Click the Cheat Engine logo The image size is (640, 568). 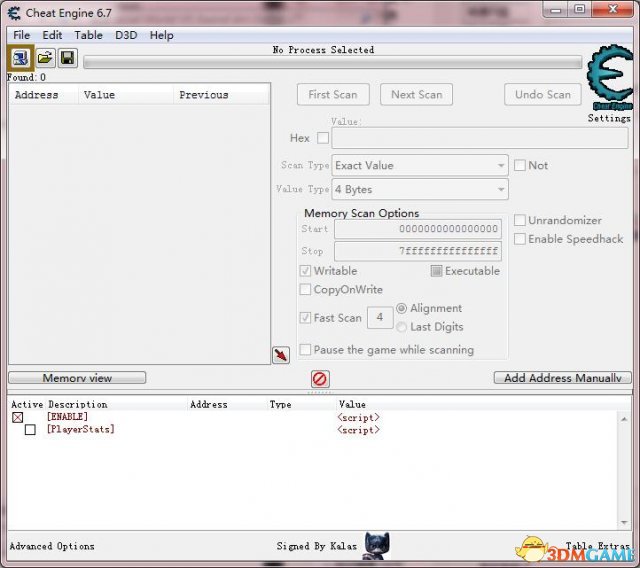610,78
